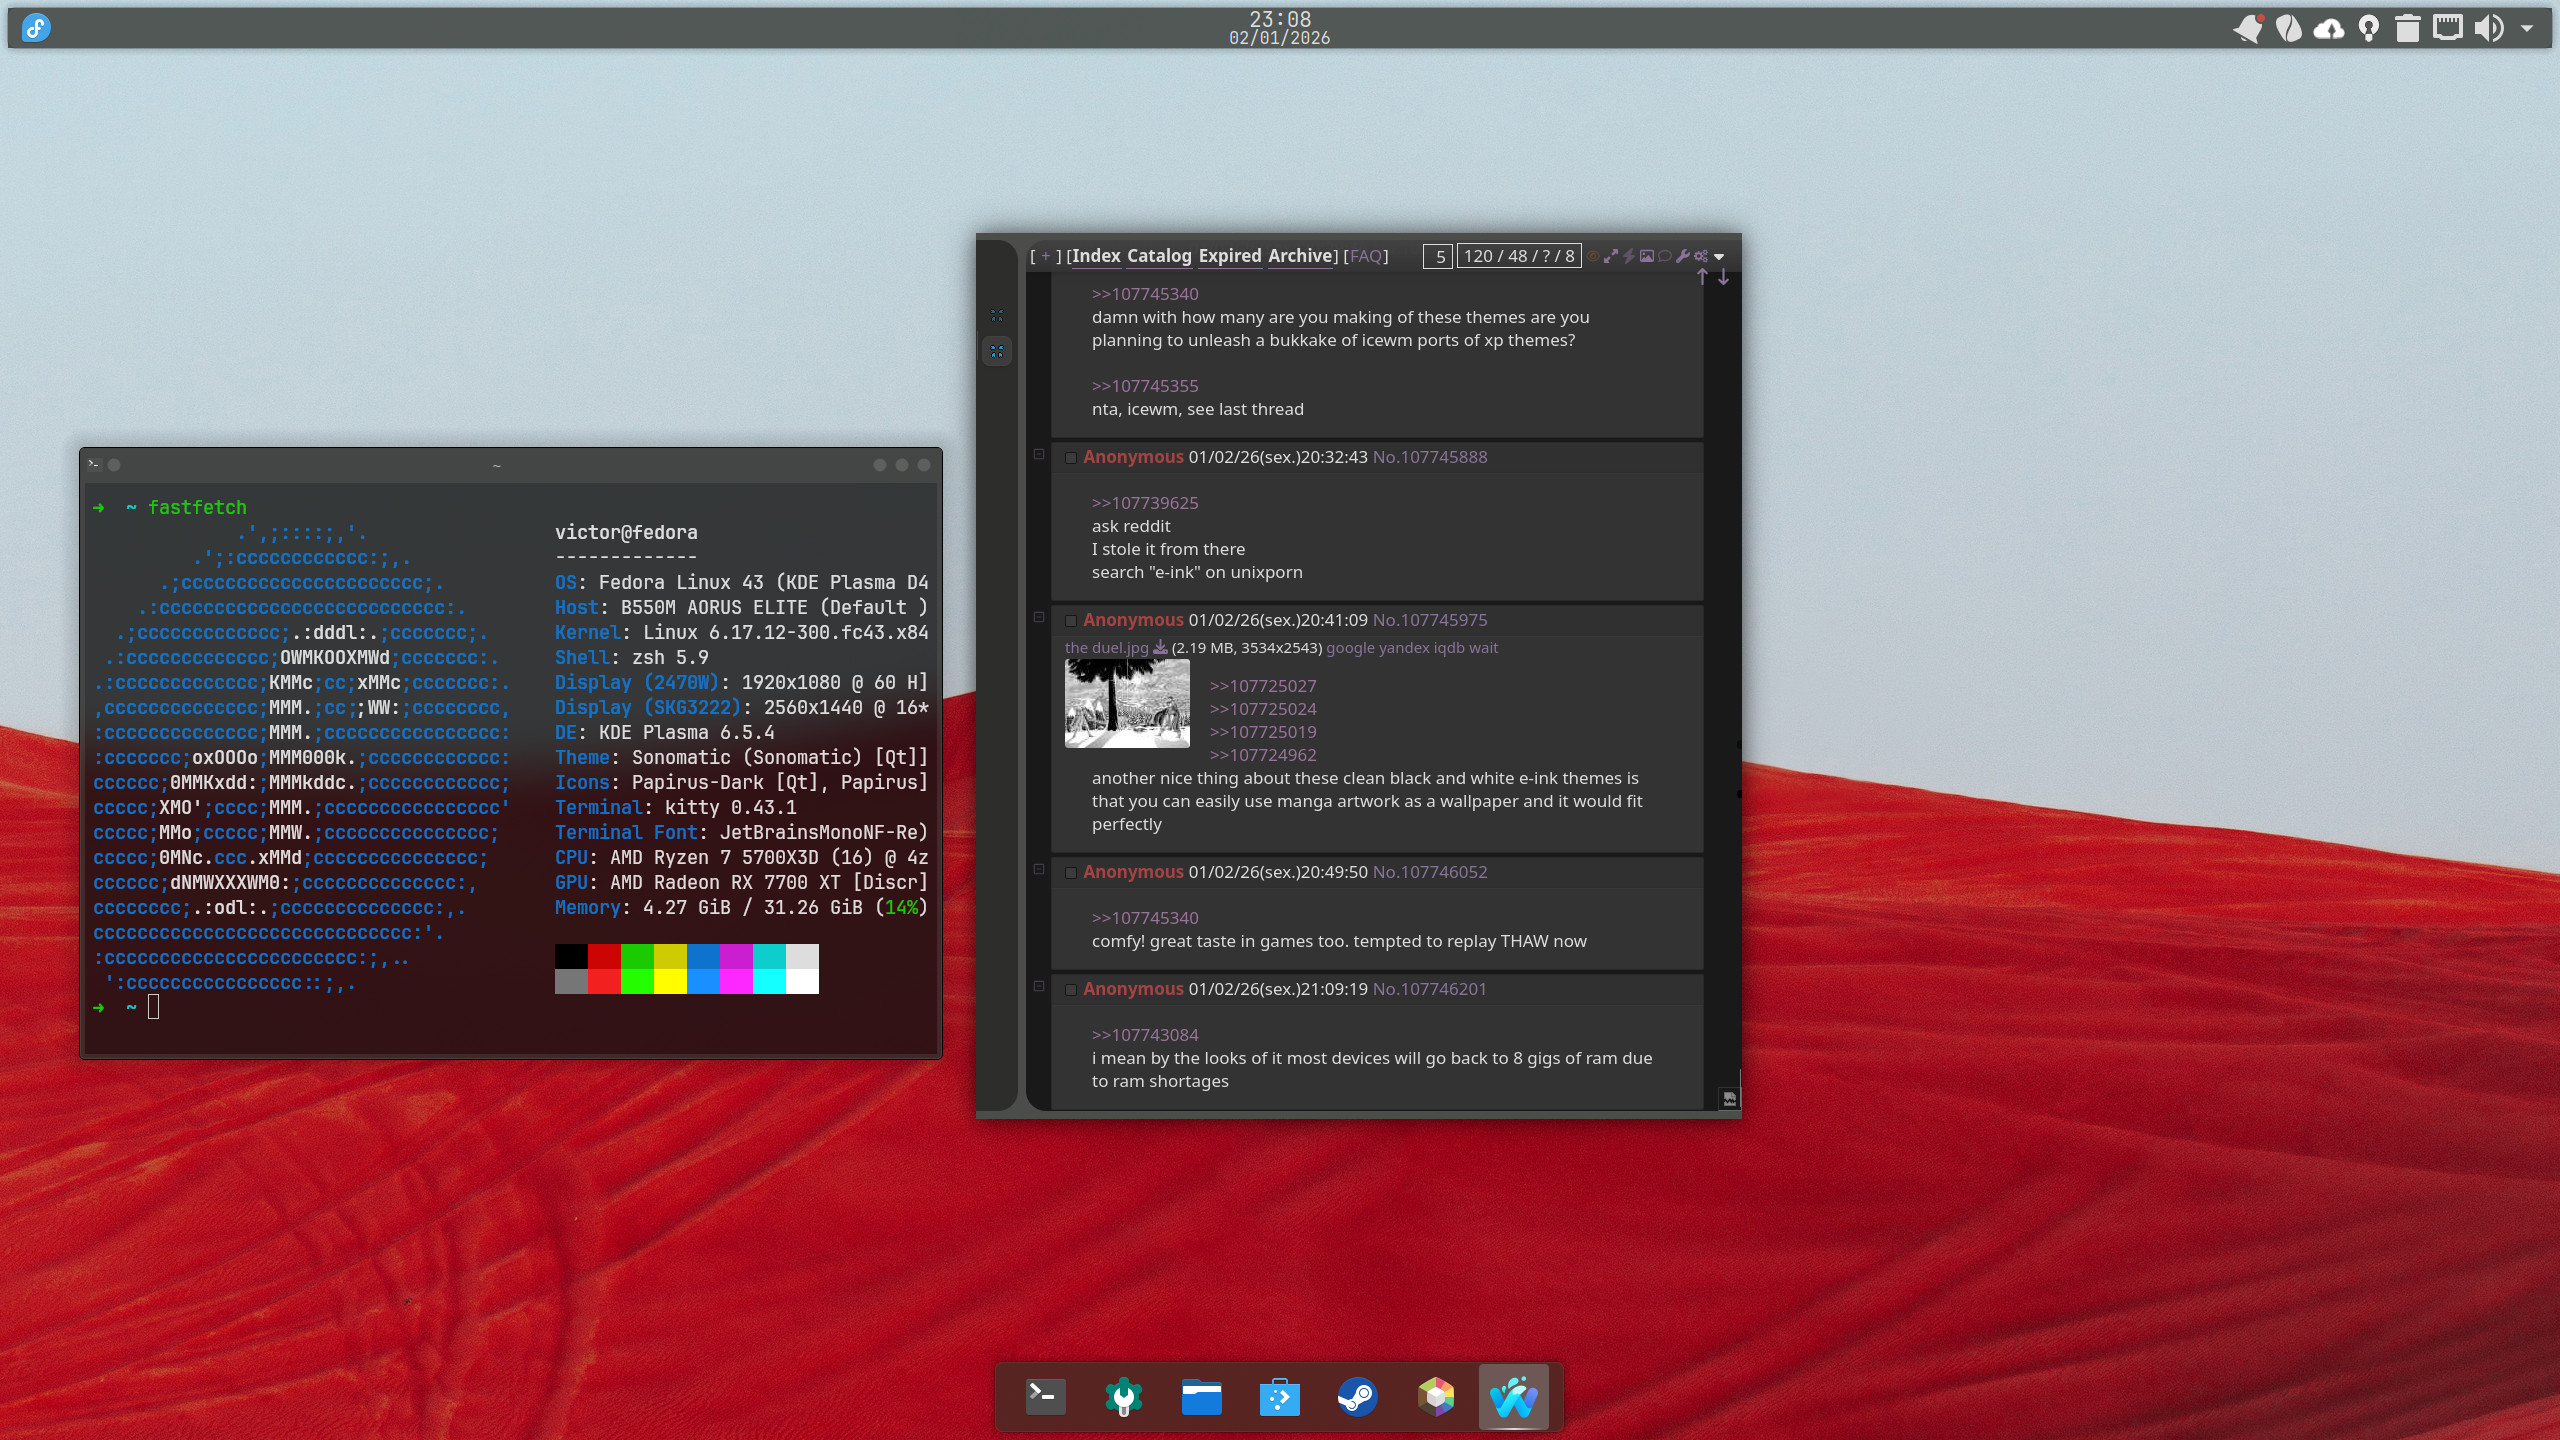The width and height of the screenshot is (2560, 1440).
Task: Click the gallery image icon in the thread header
Action: click(x=1647, y=256)
